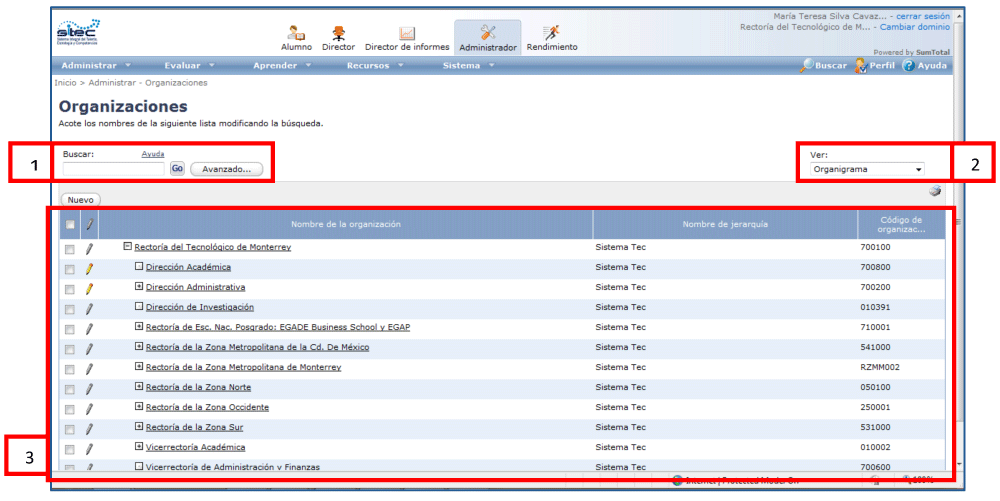Click the printer icon above the table
Image resolution: width=1000 pixels, height=501 pixels.
click(935, 191)
